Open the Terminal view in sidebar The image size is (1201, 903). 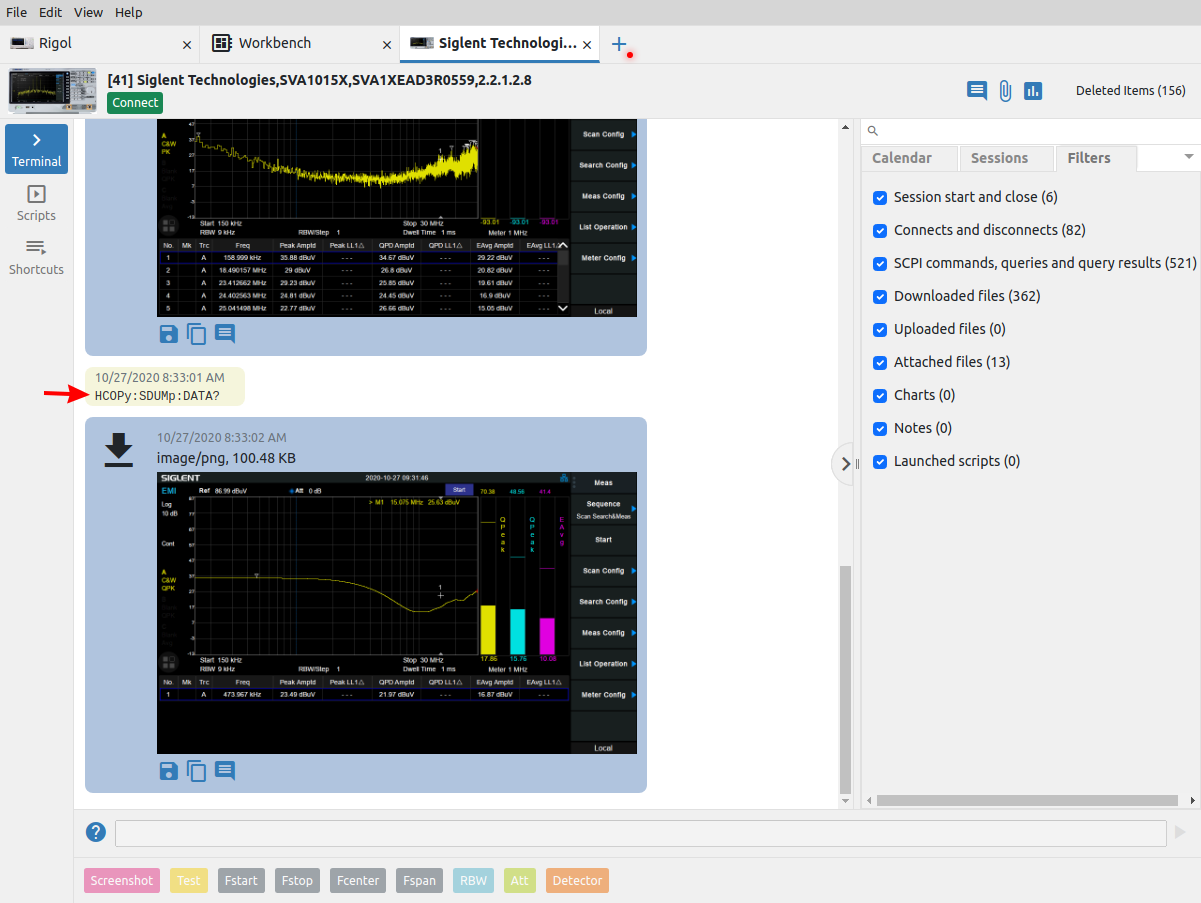(x=36, y=149)
